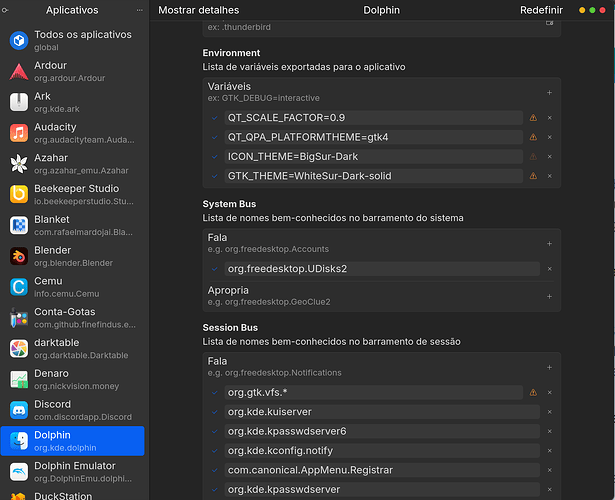Click the Dolphin Finder-style icon
Image resolution: width=615 pixels, height=500 pixels.
(x=19, y=441)
